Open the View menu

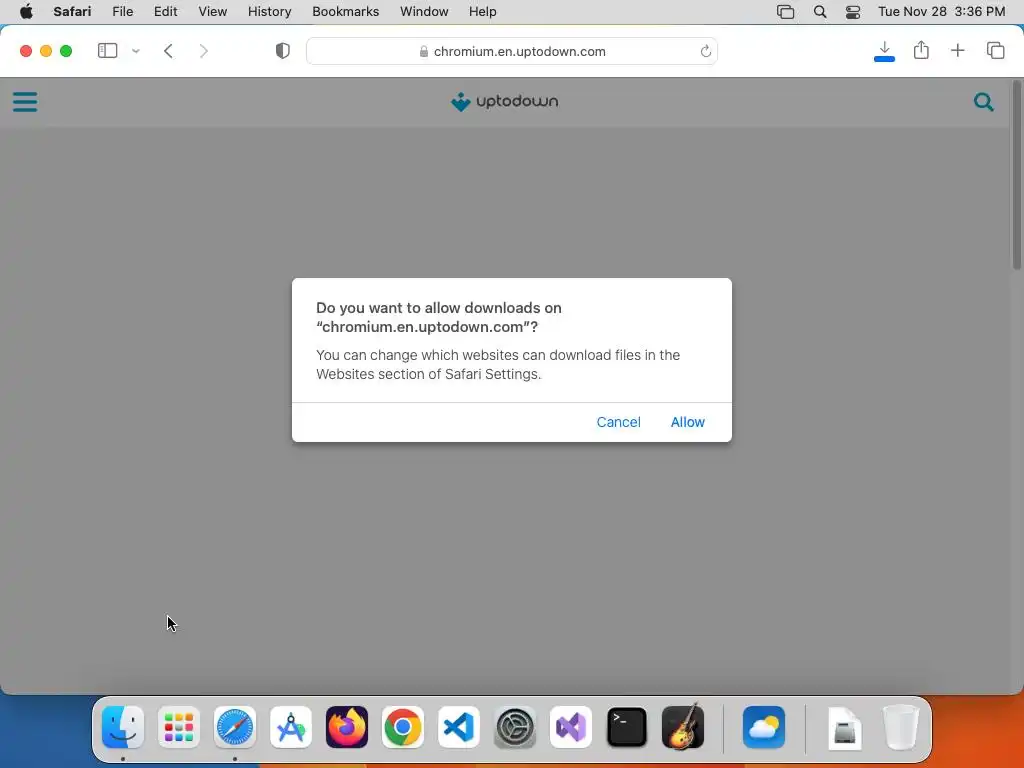click(x=212, y=12)
